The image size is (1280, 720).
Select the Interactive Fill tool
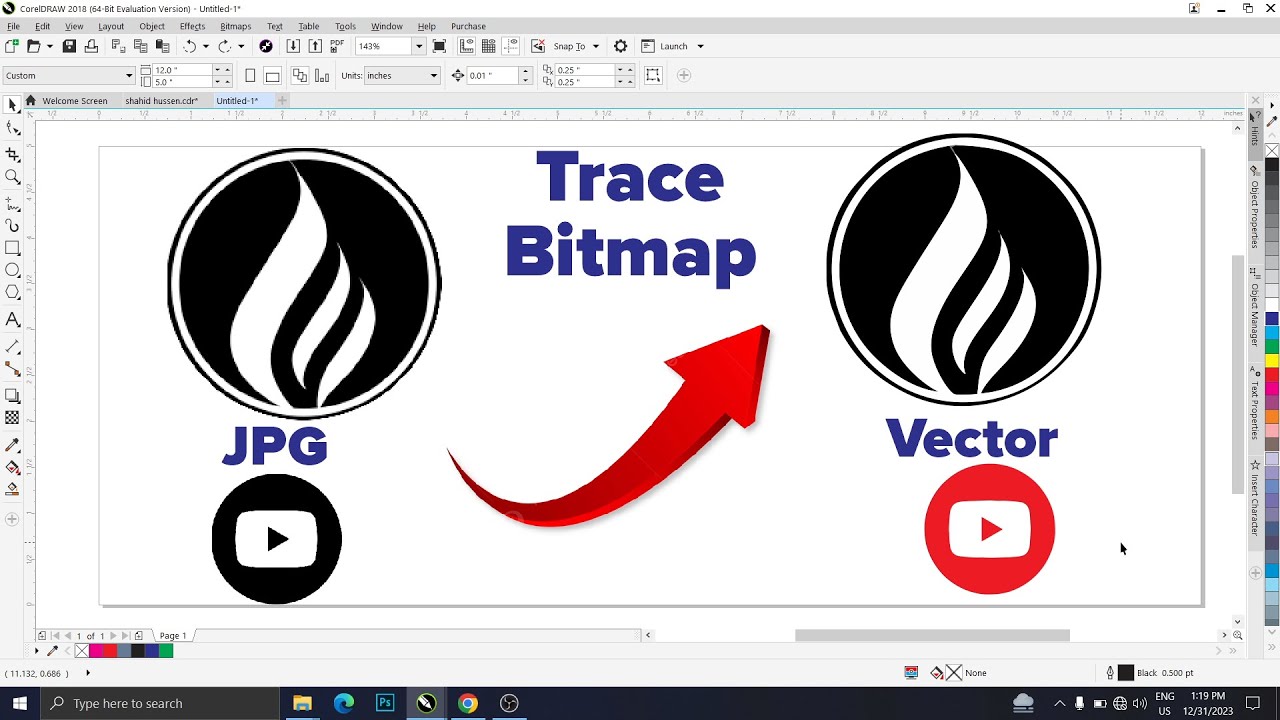(x=12, y=467)
